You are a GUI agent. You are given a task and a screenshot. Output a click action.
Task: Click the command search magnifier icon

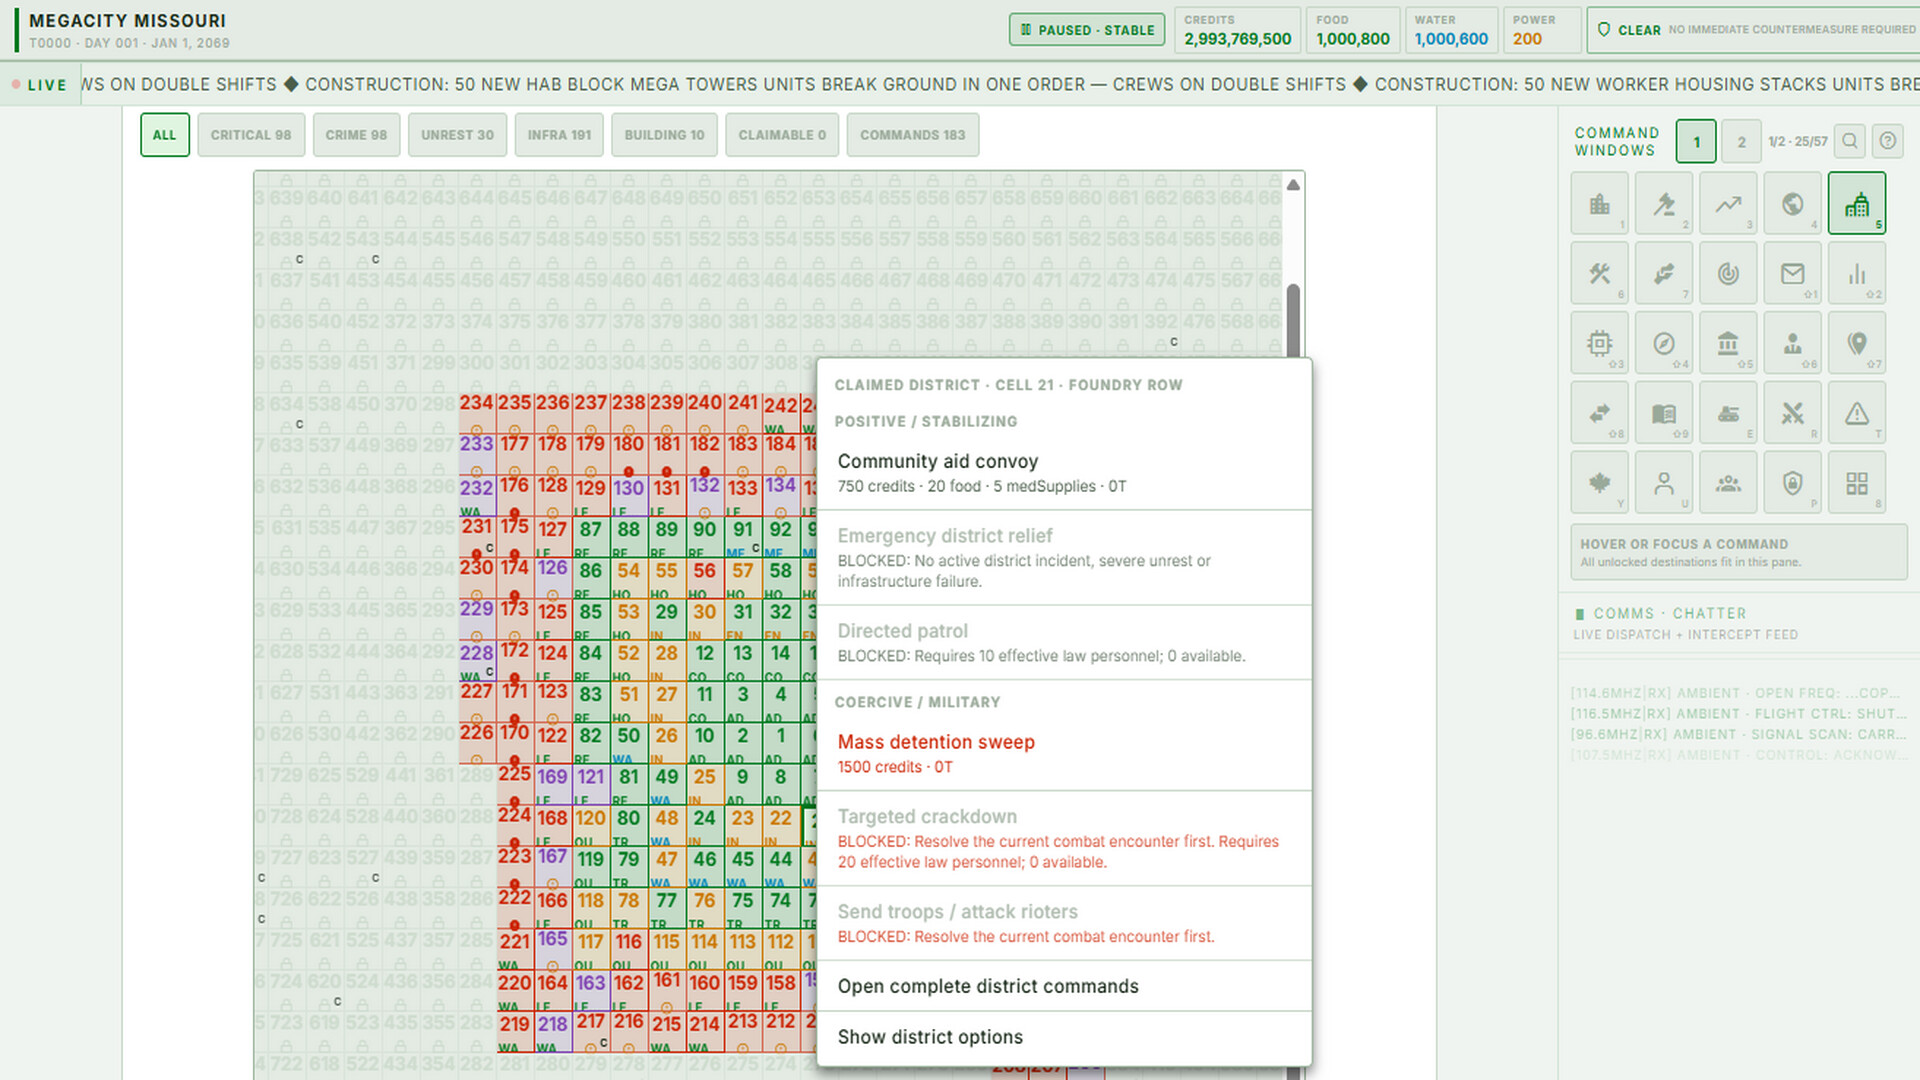1850,141
